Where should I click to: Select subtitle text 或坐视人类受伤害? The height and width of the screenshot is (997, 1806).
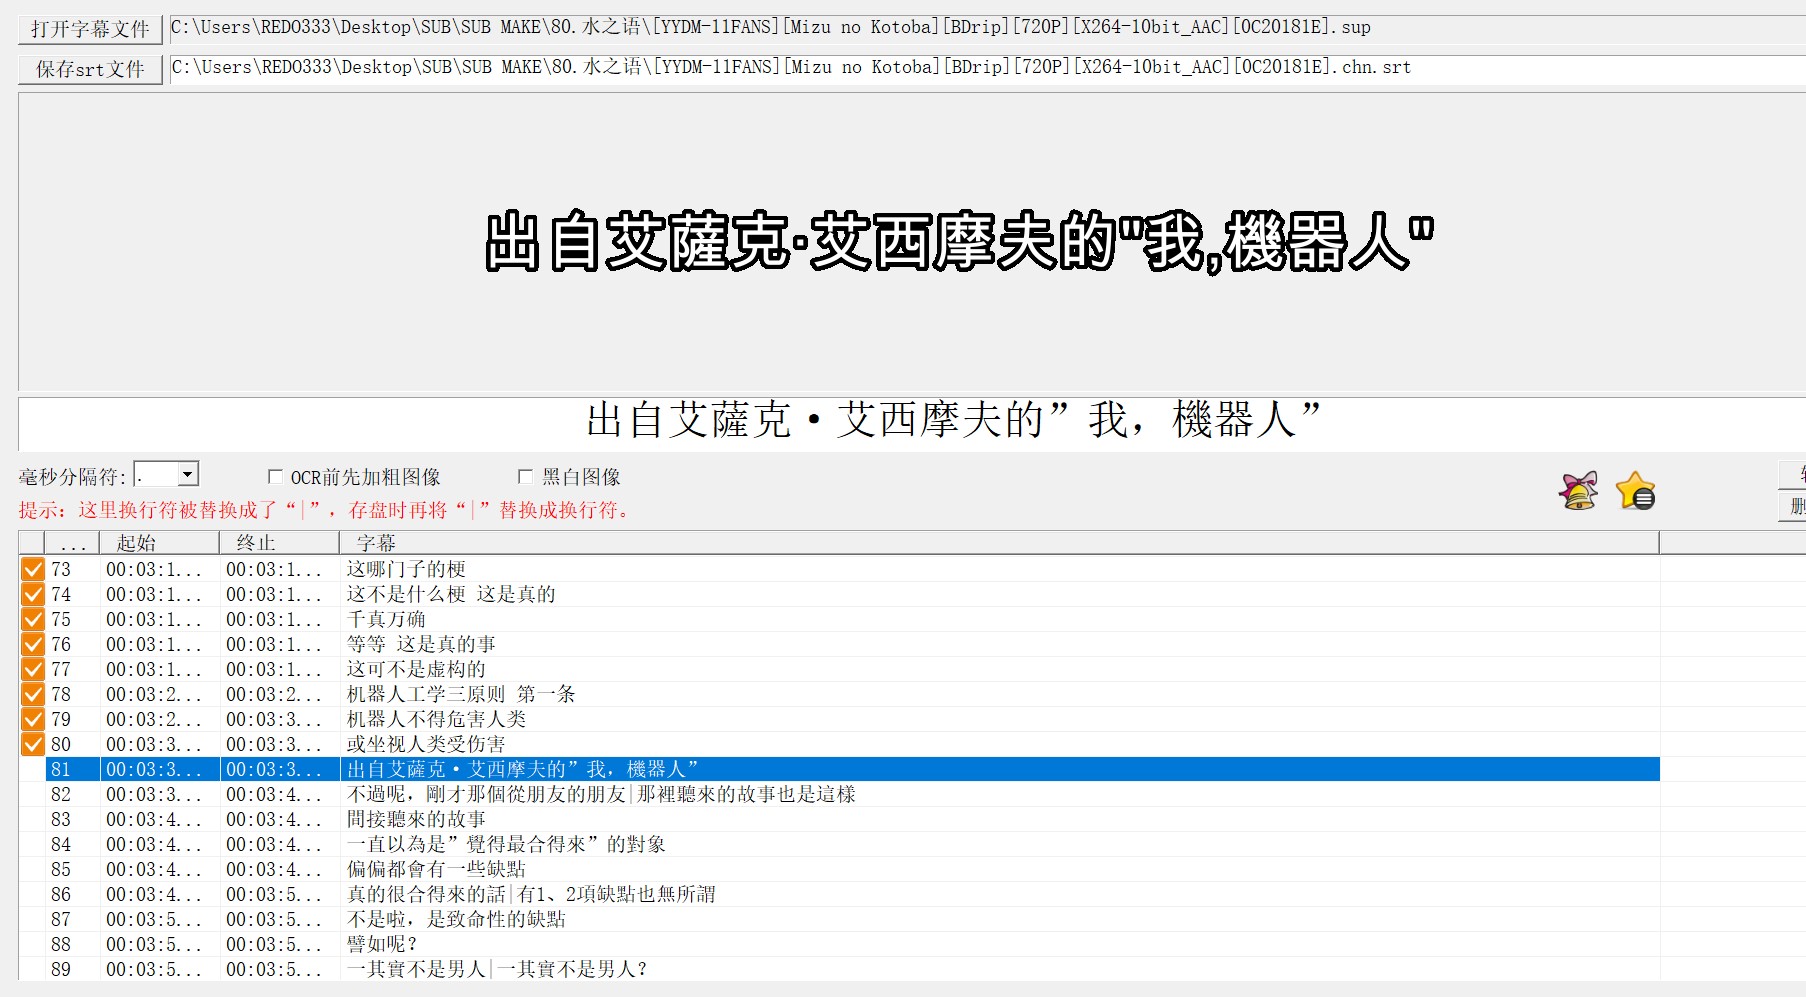tap(426, 744)
